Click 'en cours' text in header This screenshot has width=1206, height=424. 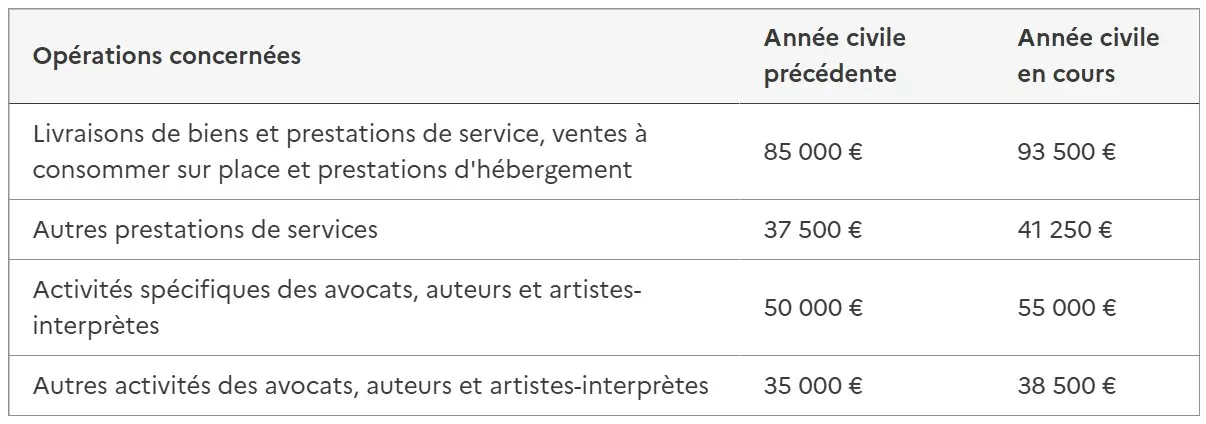click(1066, 75)
